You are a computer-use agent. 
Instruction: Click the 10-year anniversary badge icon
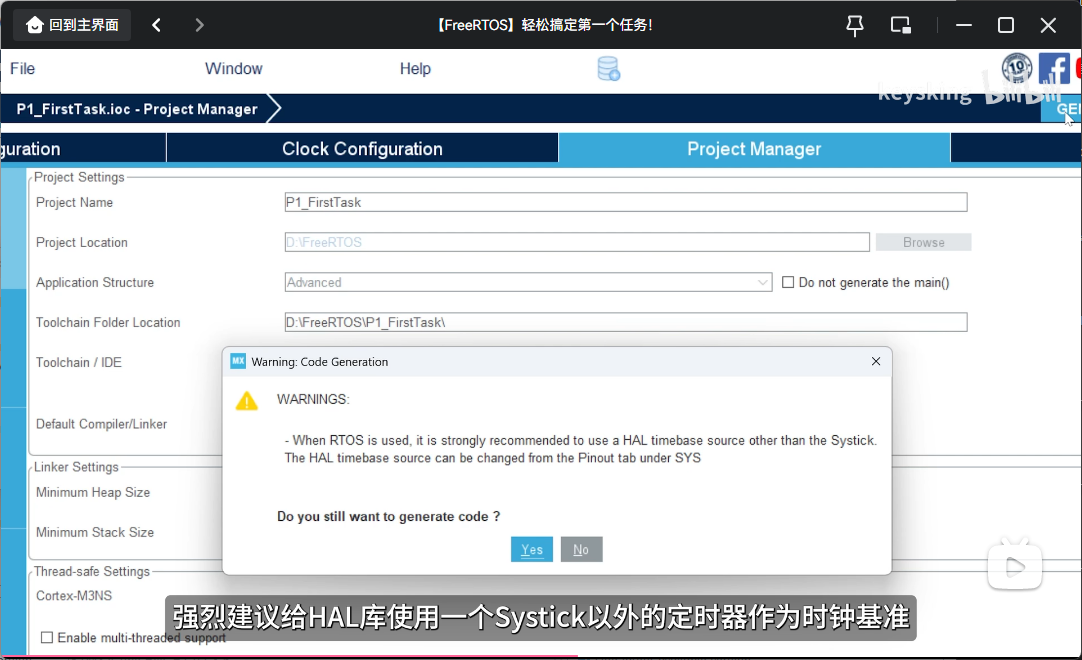tap(1016, 68)
